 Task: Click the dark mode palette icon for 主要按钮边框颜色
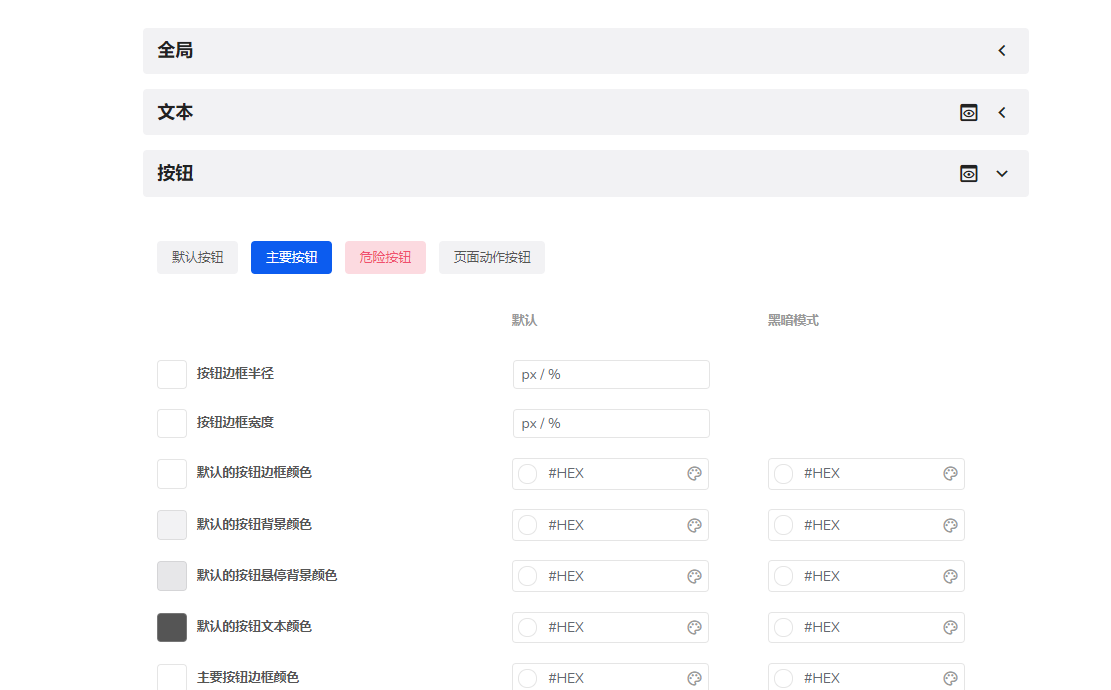point(950,677)
